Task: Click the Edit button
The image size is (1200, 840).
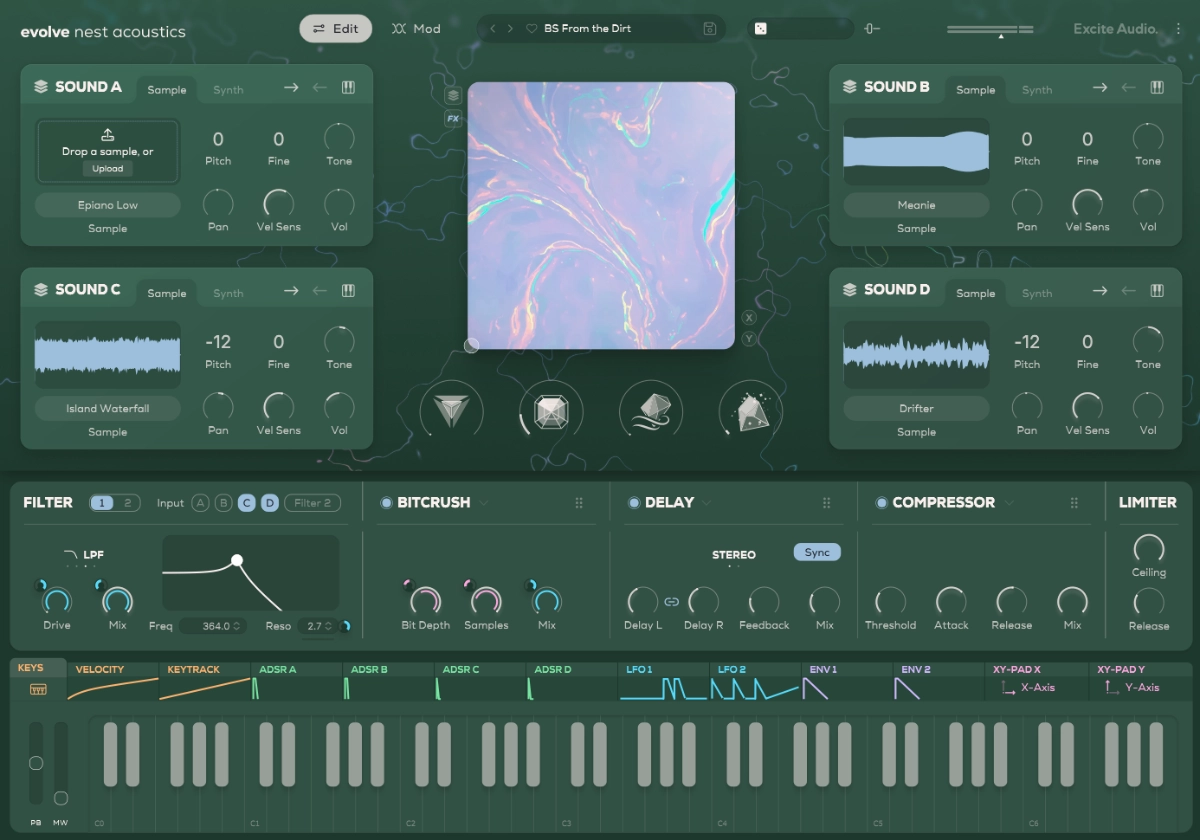Action: click(336, 29)
